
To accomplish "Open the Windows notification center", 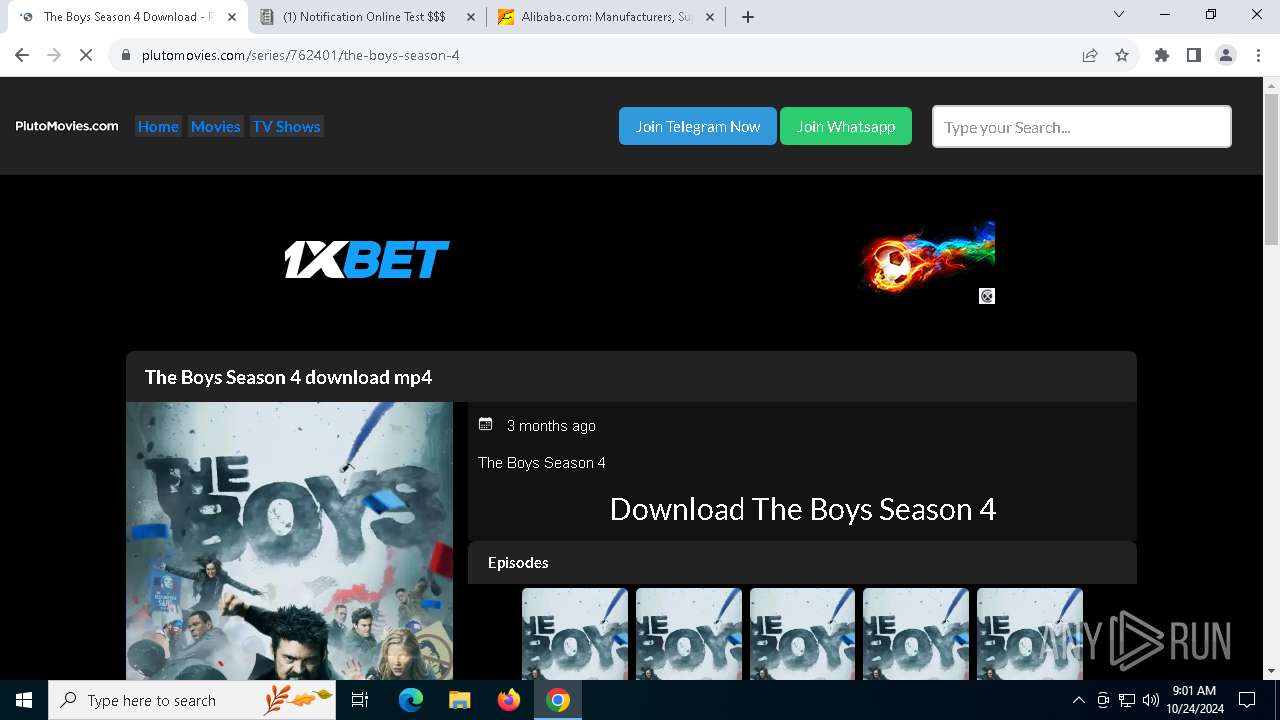I will pos(1247,700).
